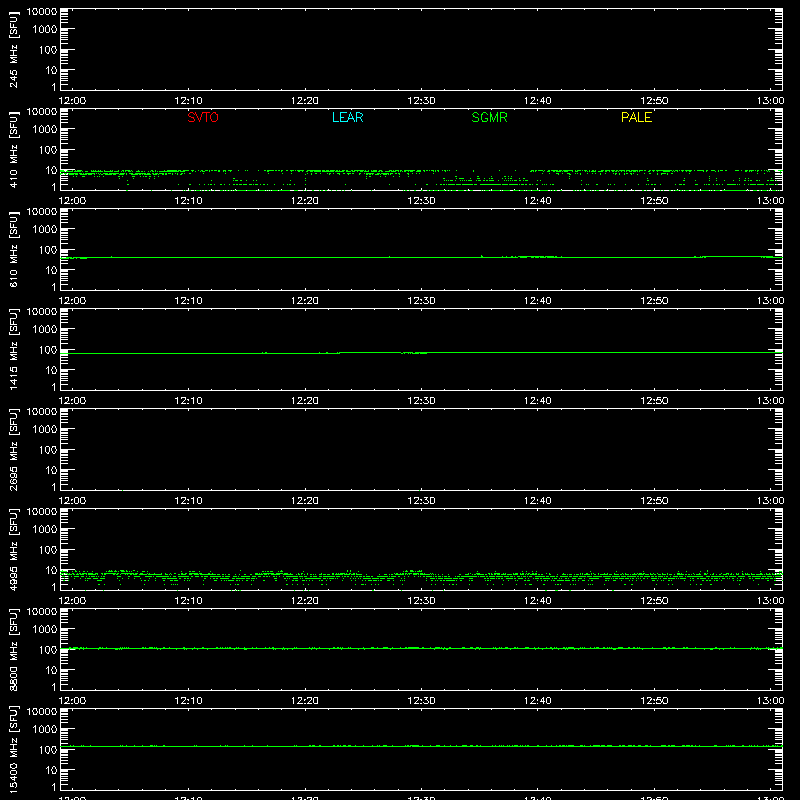Image resolution: width=800 pixels, height=800 pixels.
Task: Click the cyan LEAR station label
Action: pyautogui.click(x=347, y=117)
